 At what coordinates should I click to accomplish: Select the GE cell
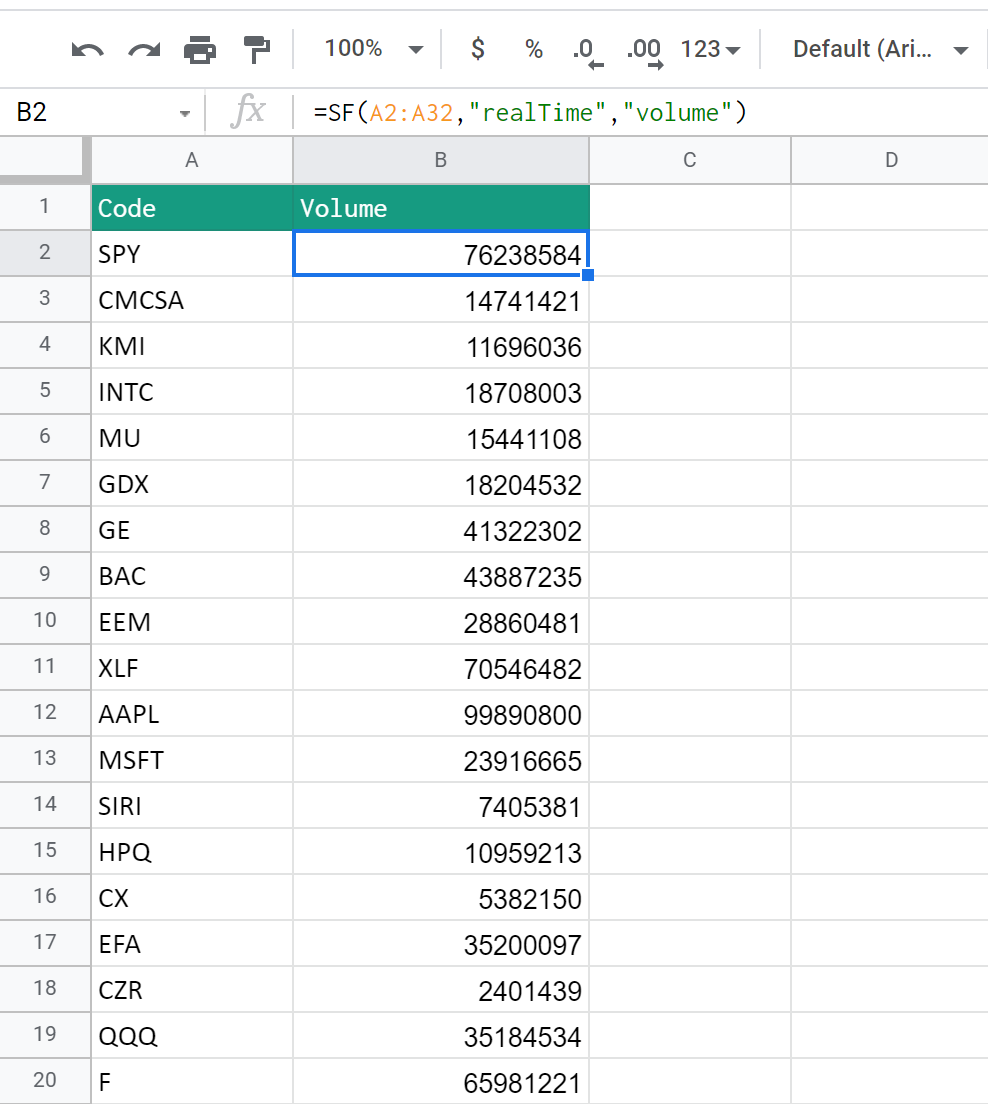pyautogui.click(x=192, y=529)
